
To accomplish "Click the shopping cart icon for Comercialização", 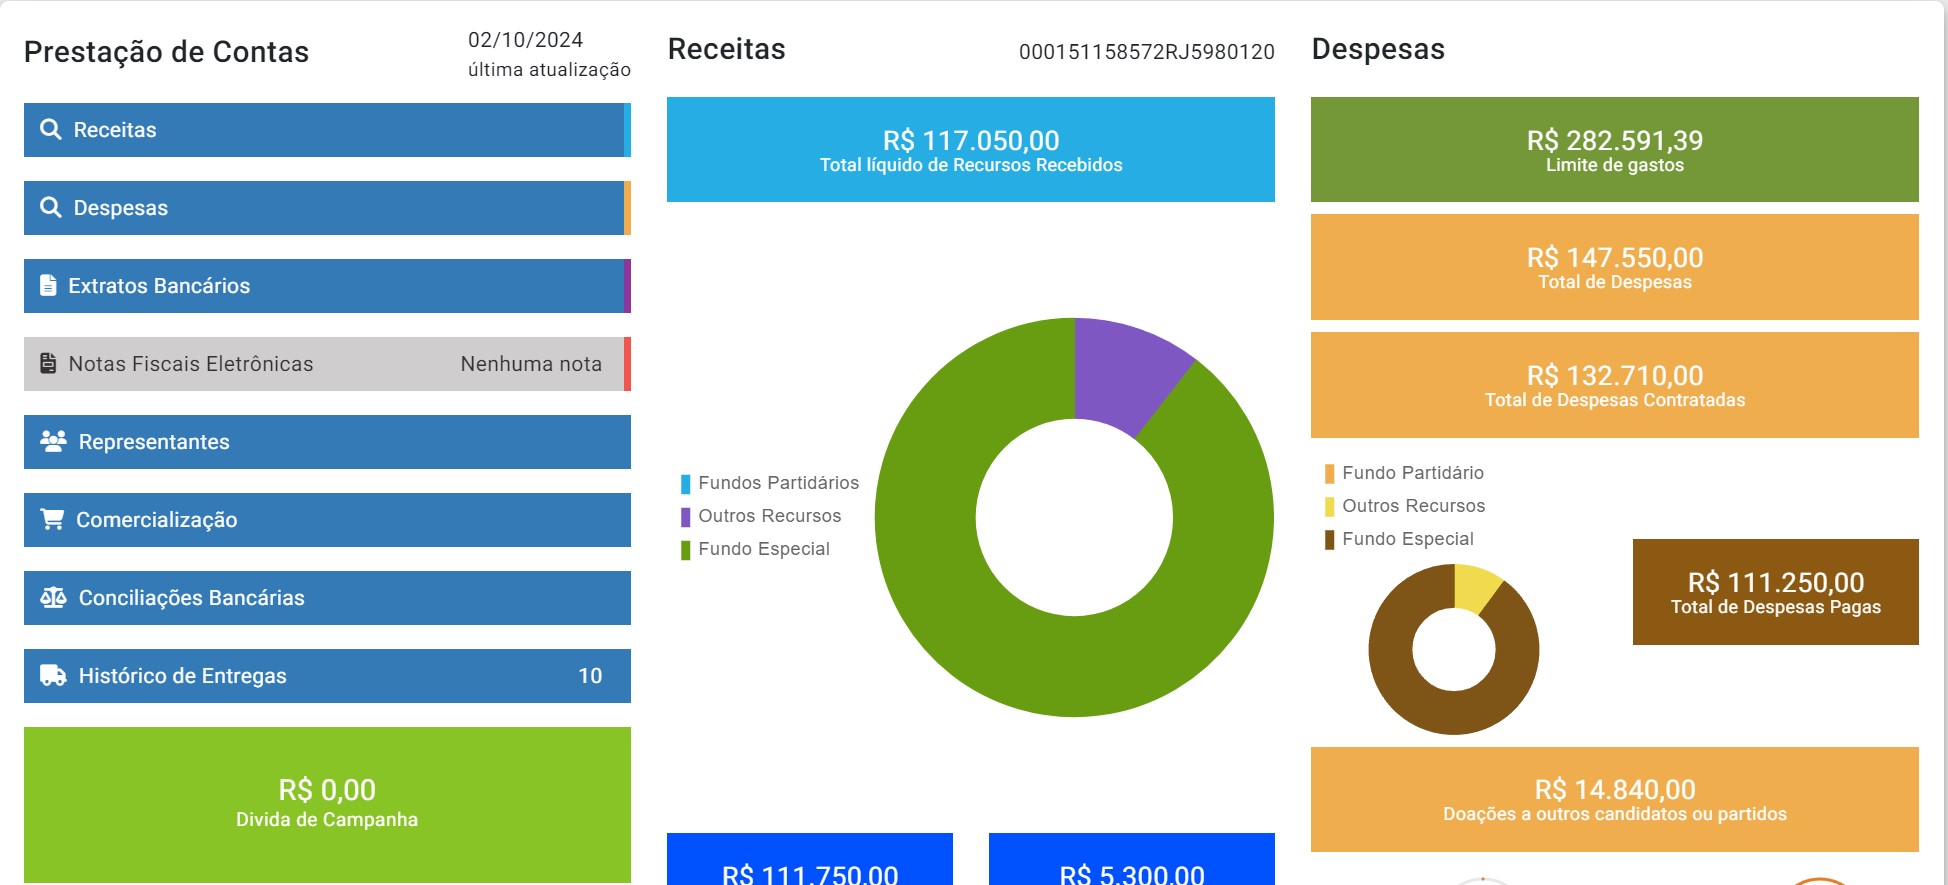I will coord(52,520).
